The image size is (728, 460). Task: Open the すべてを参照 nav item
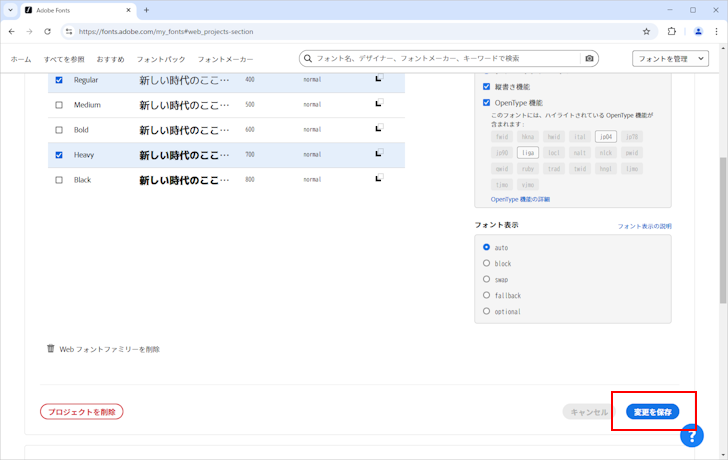(64, 59)
